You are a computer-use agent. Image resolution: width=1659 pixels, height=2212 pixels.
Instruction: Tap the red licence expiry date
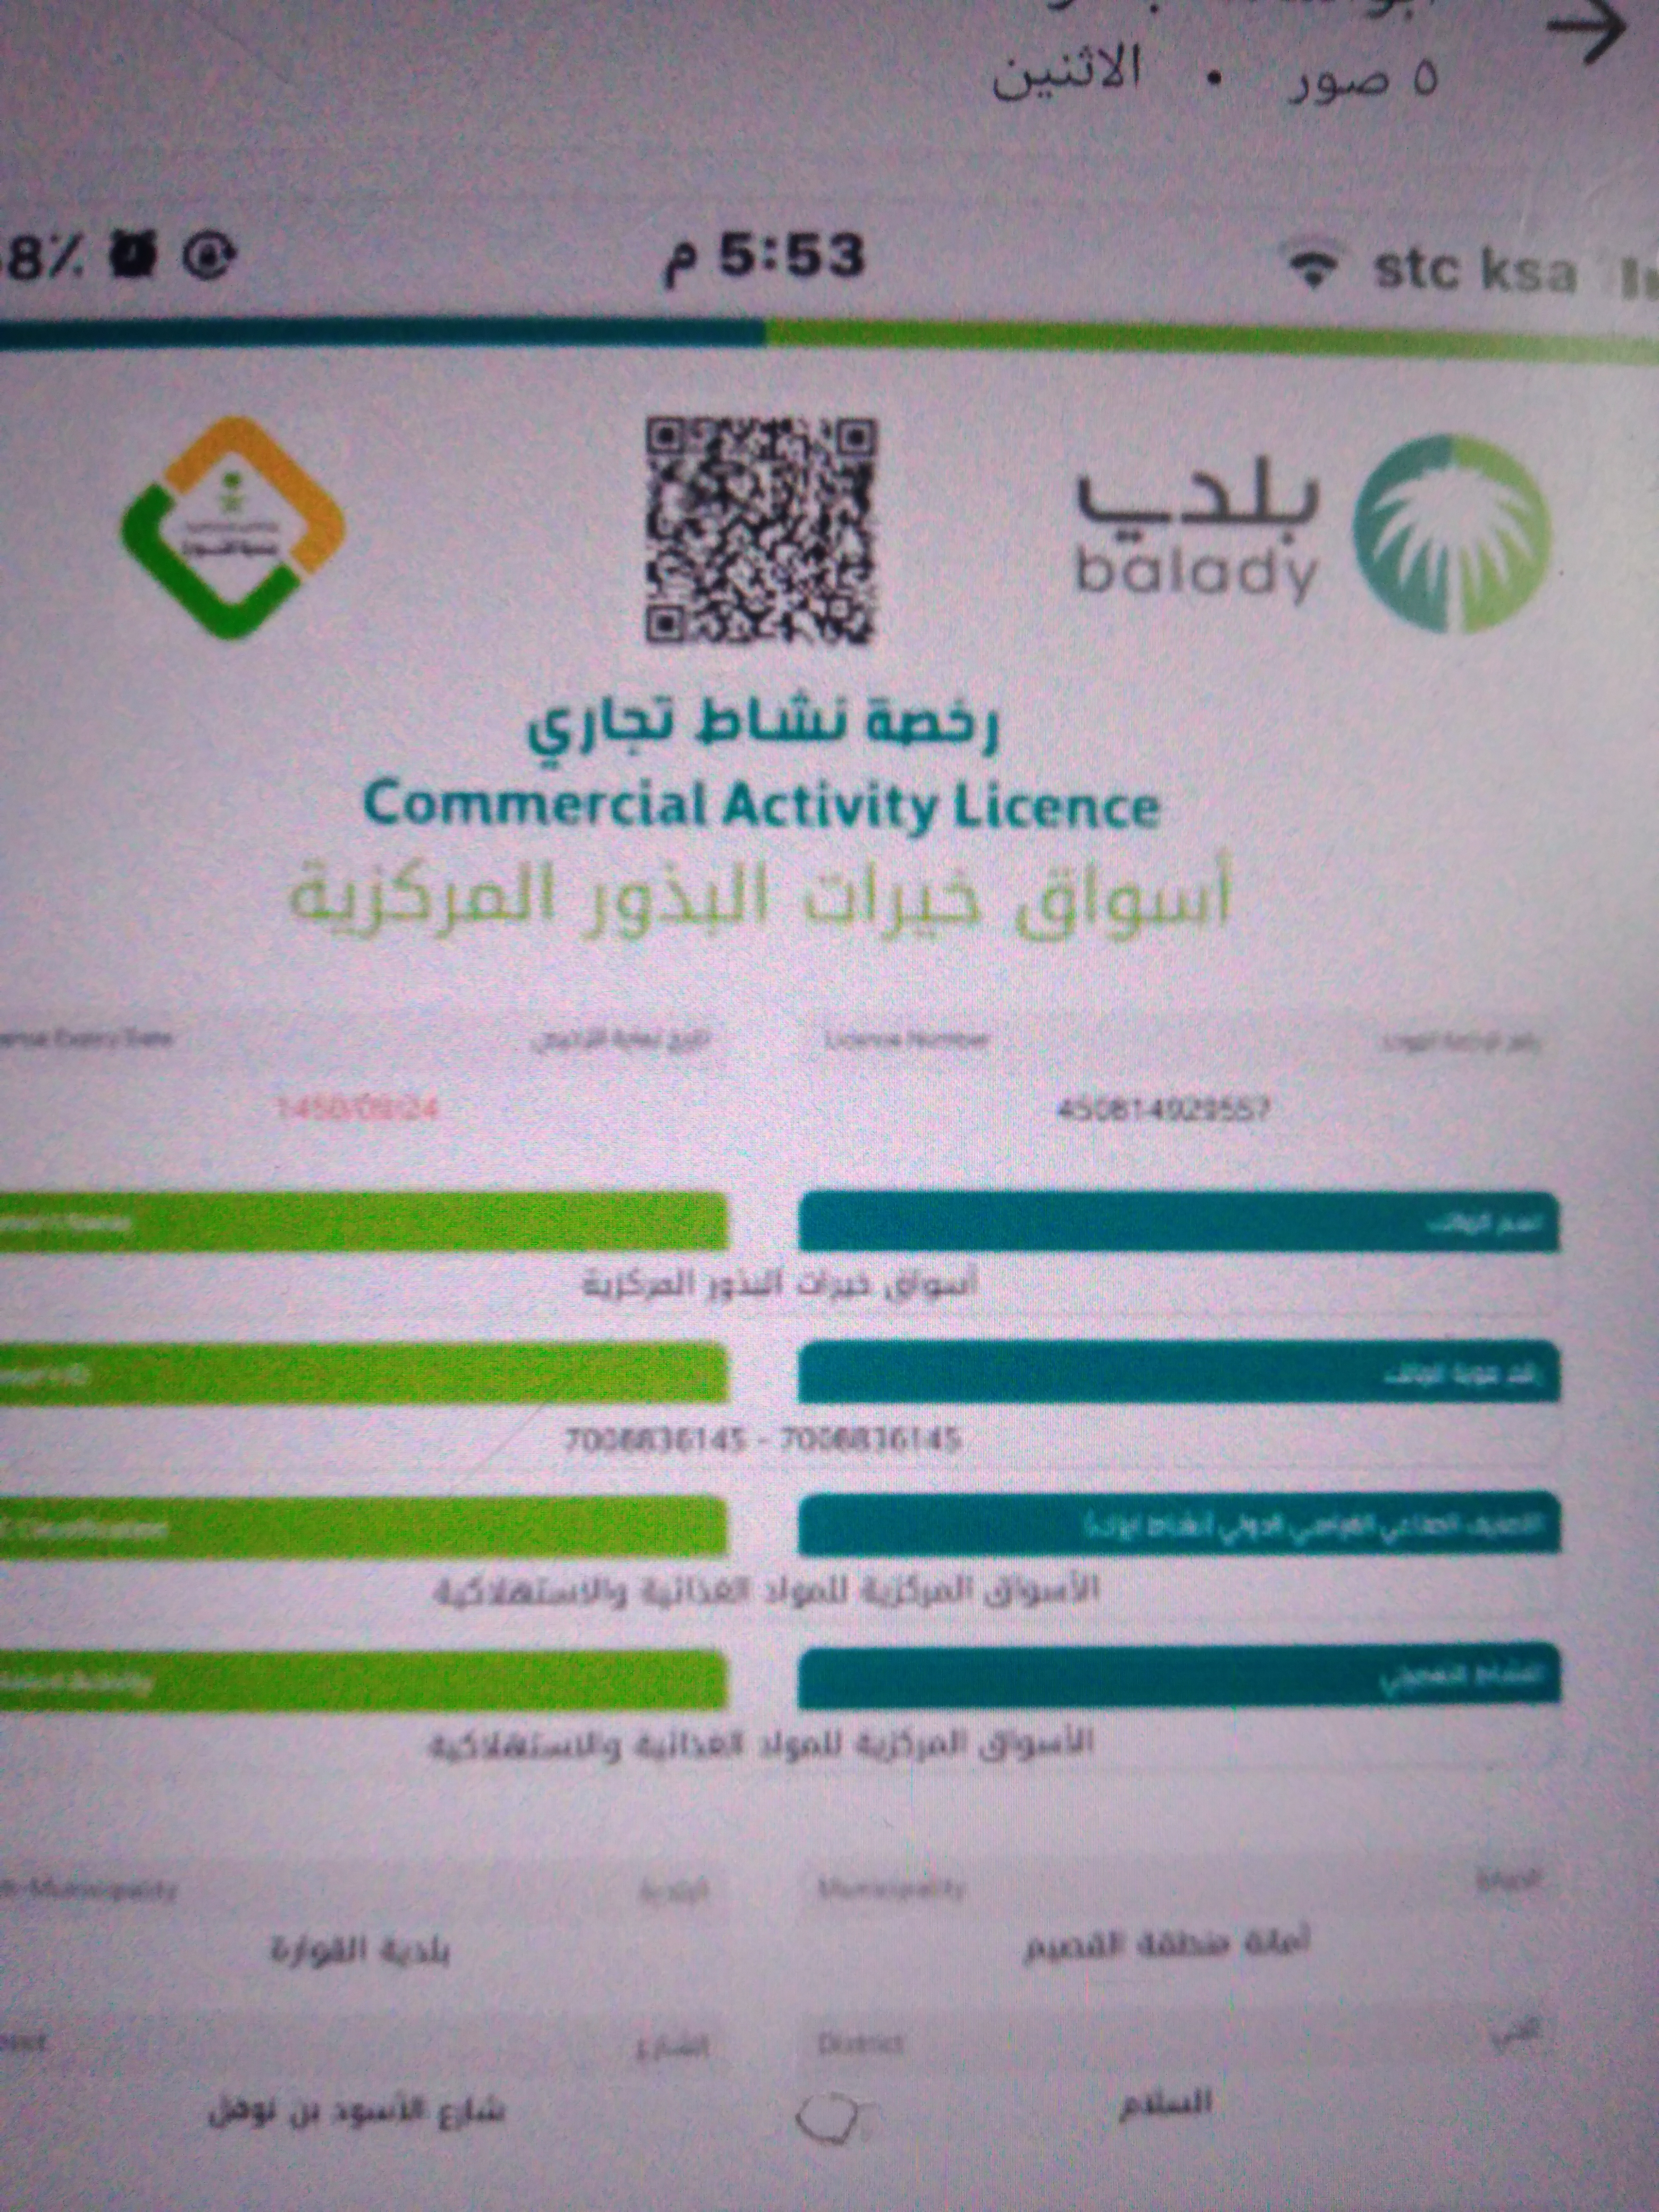(x=357, y=1108)
